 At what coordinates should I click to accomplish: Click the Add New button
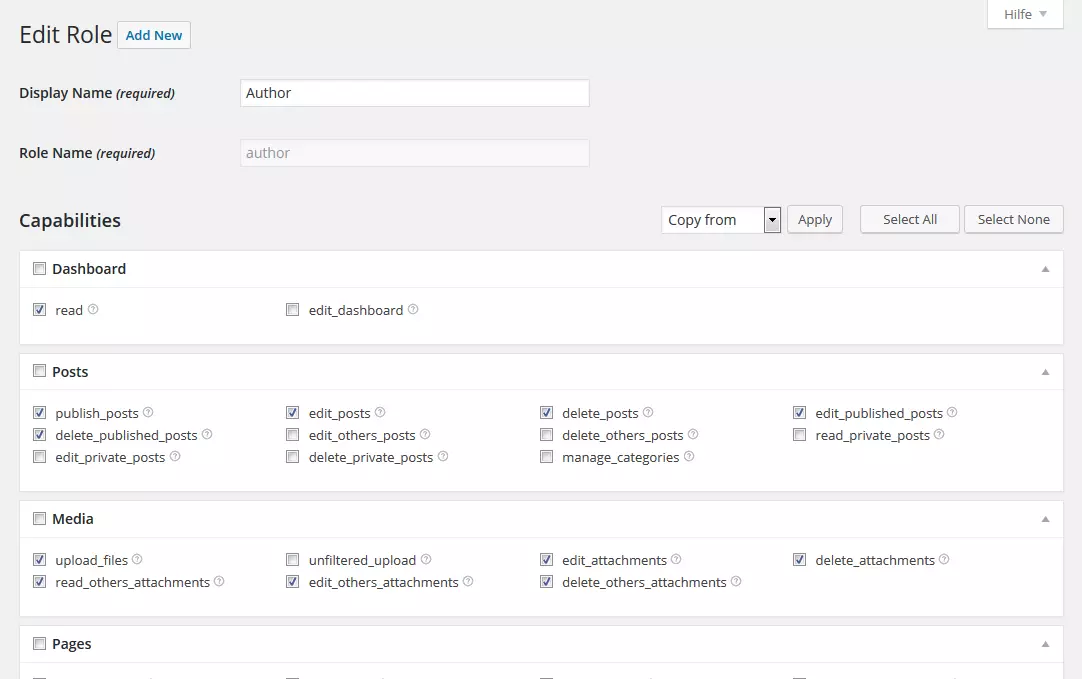click(x=154, y=35)
